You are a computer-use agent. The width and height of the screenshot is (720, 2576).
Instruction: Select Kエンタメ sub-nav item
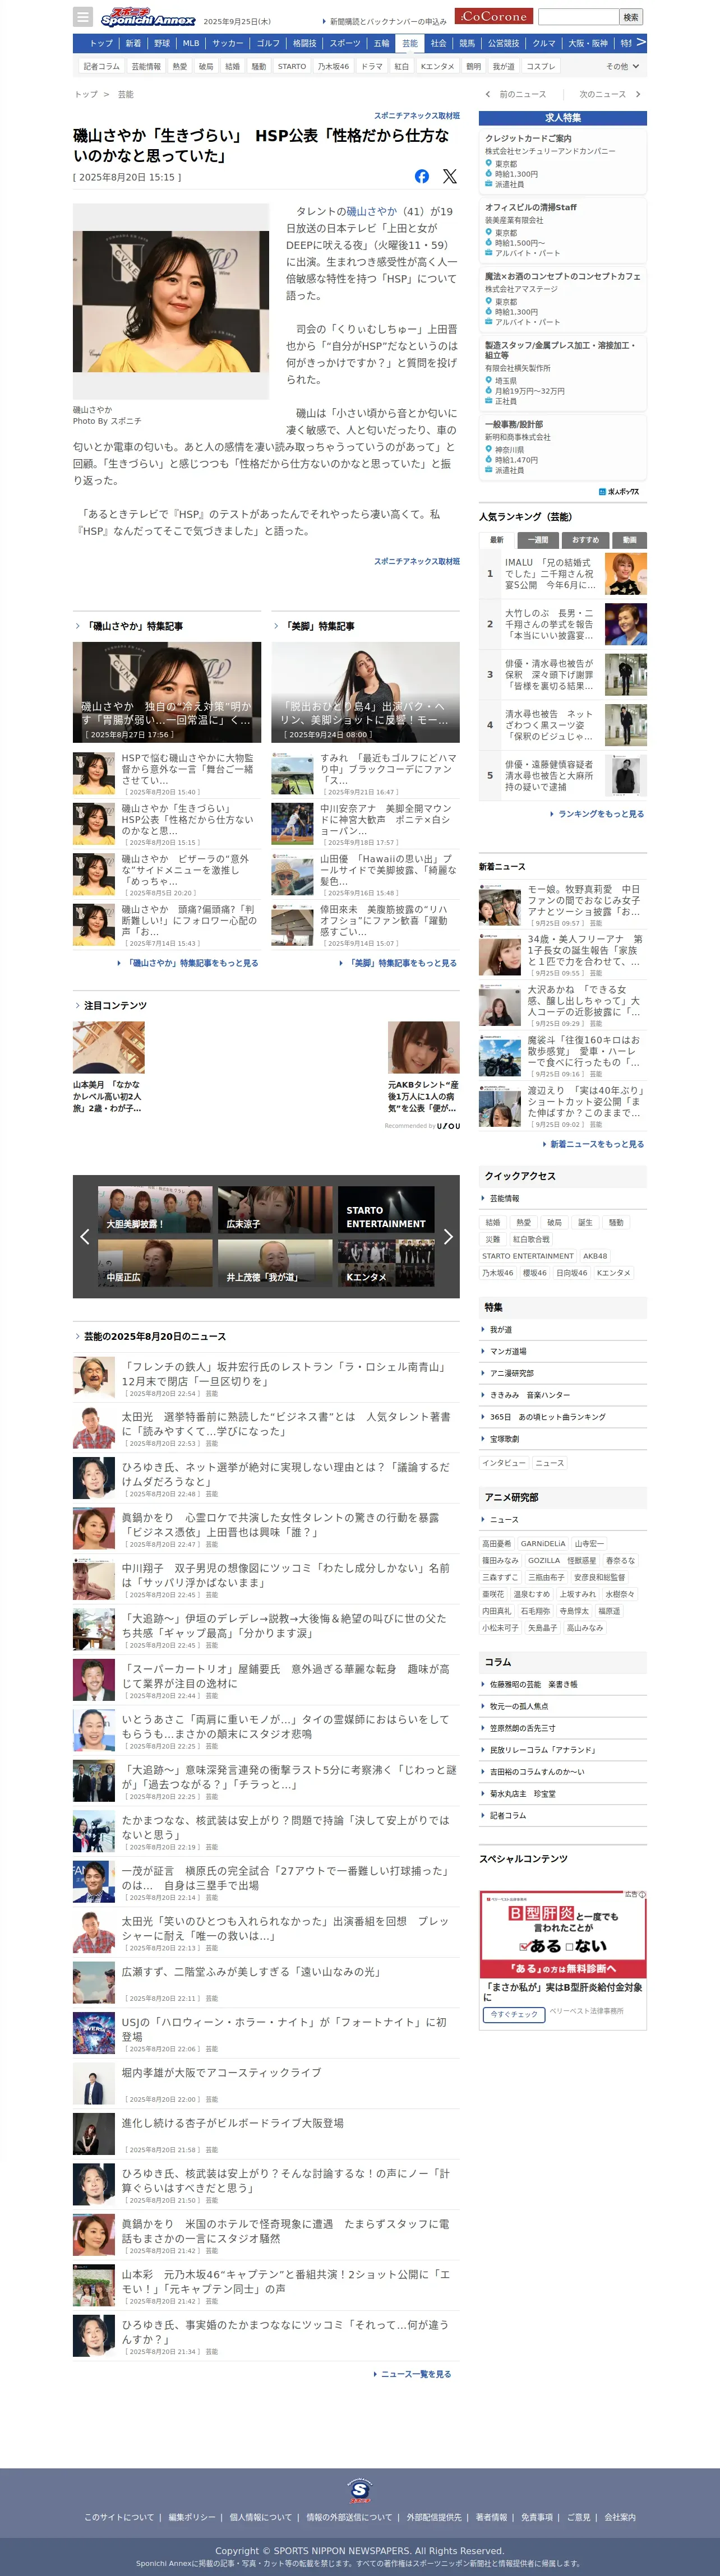tap(437, 66)
